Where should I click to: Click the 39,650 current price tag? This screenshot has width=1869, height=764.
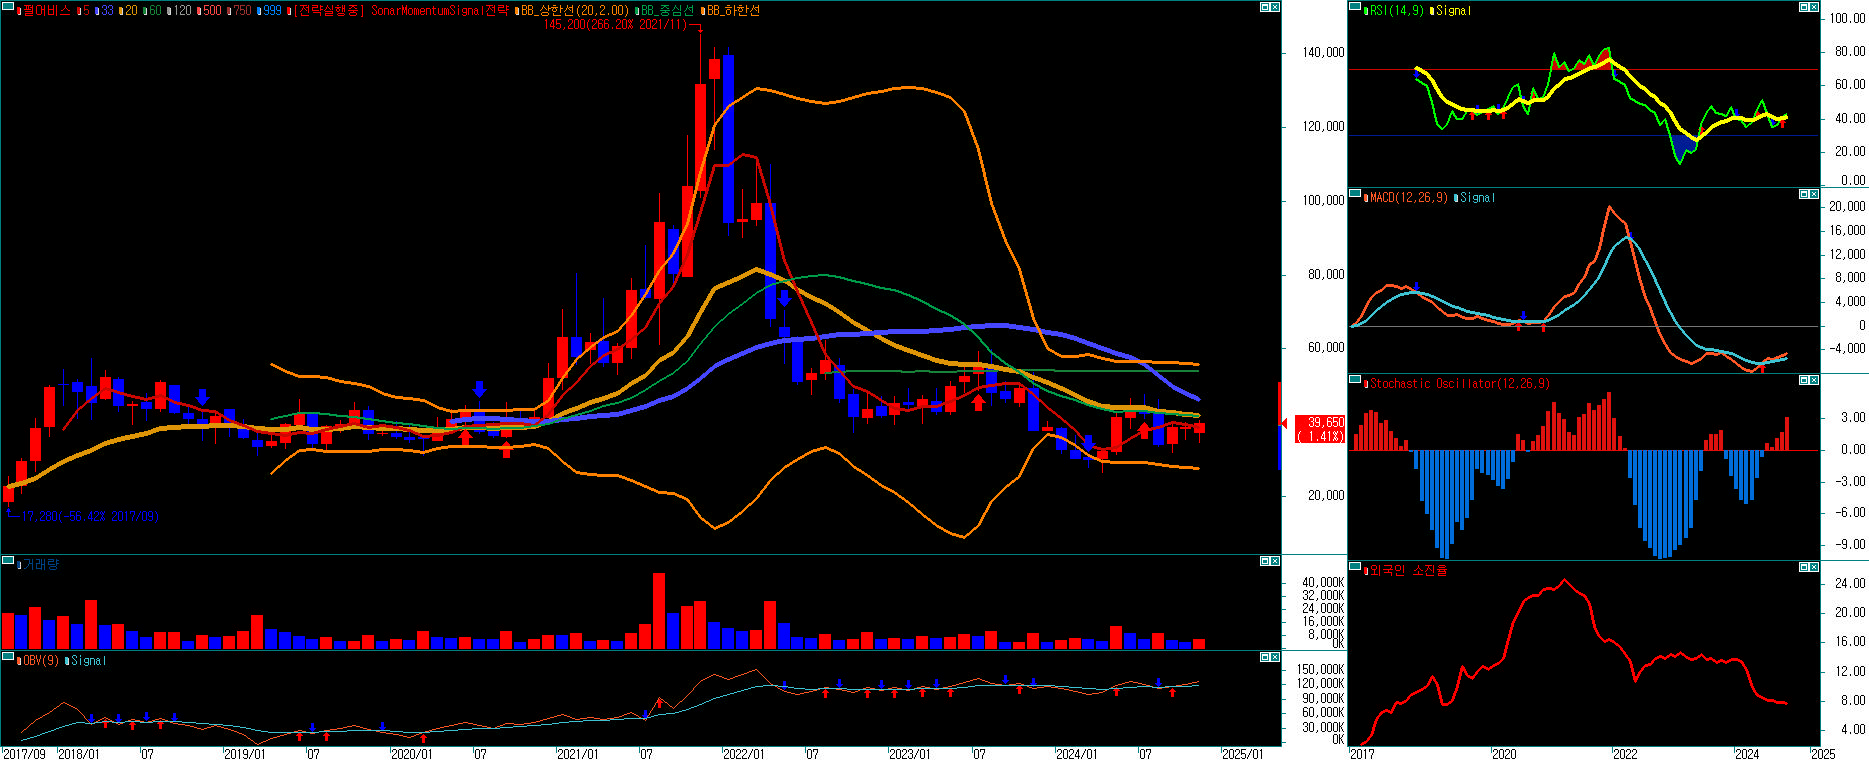coord(1320,429)
